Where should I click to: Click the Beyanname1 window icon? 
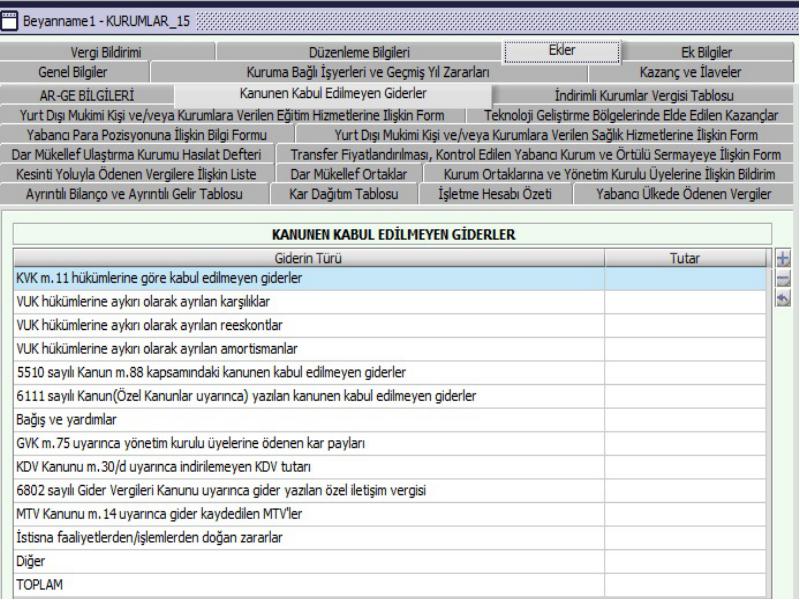click(x=10, y=21)
